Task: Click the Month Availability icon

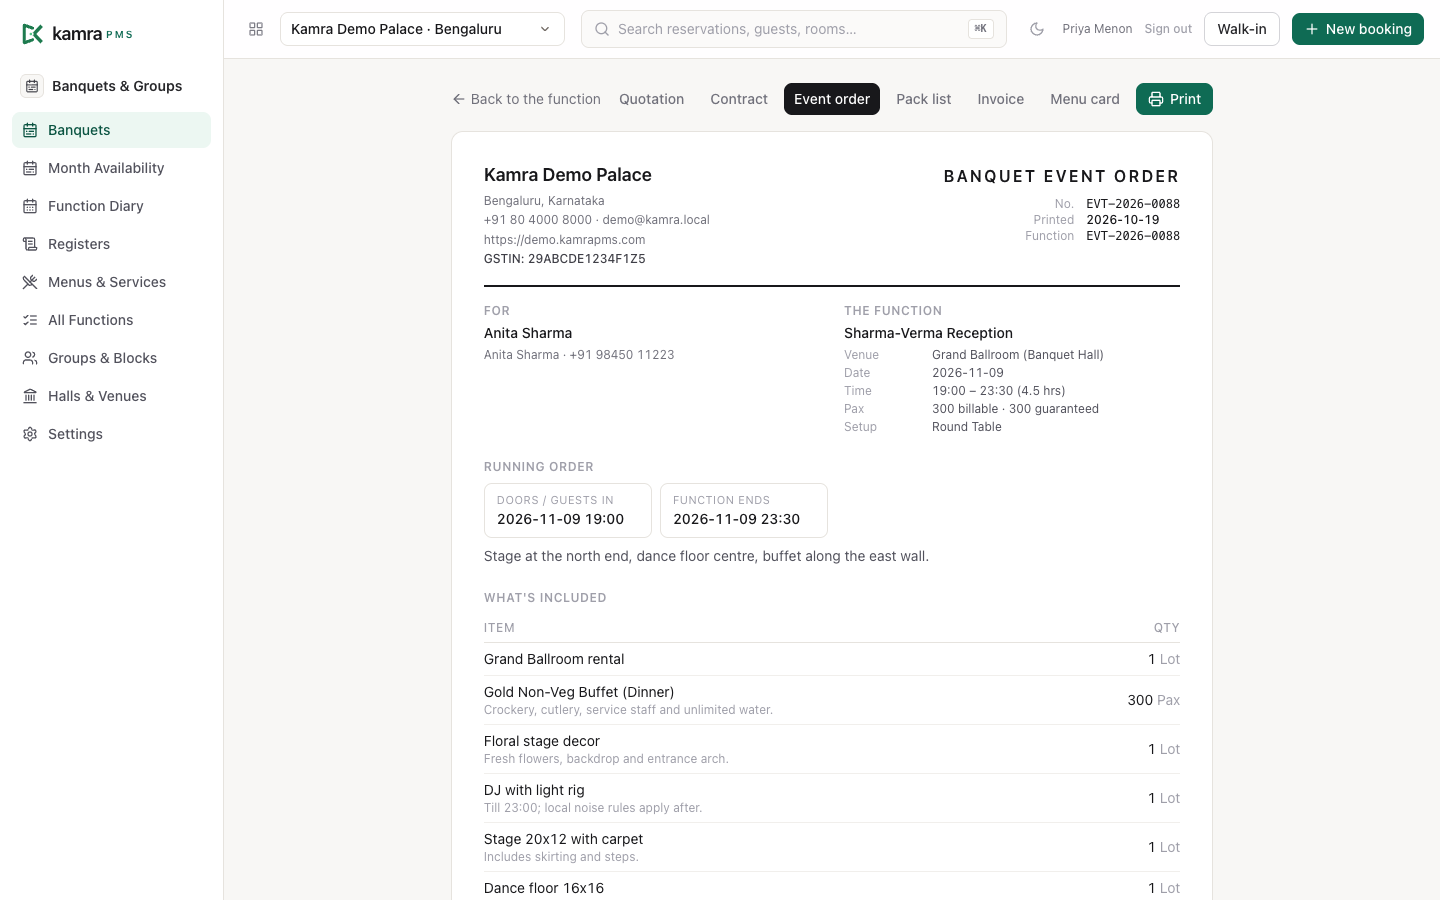Action: (30, 168)
